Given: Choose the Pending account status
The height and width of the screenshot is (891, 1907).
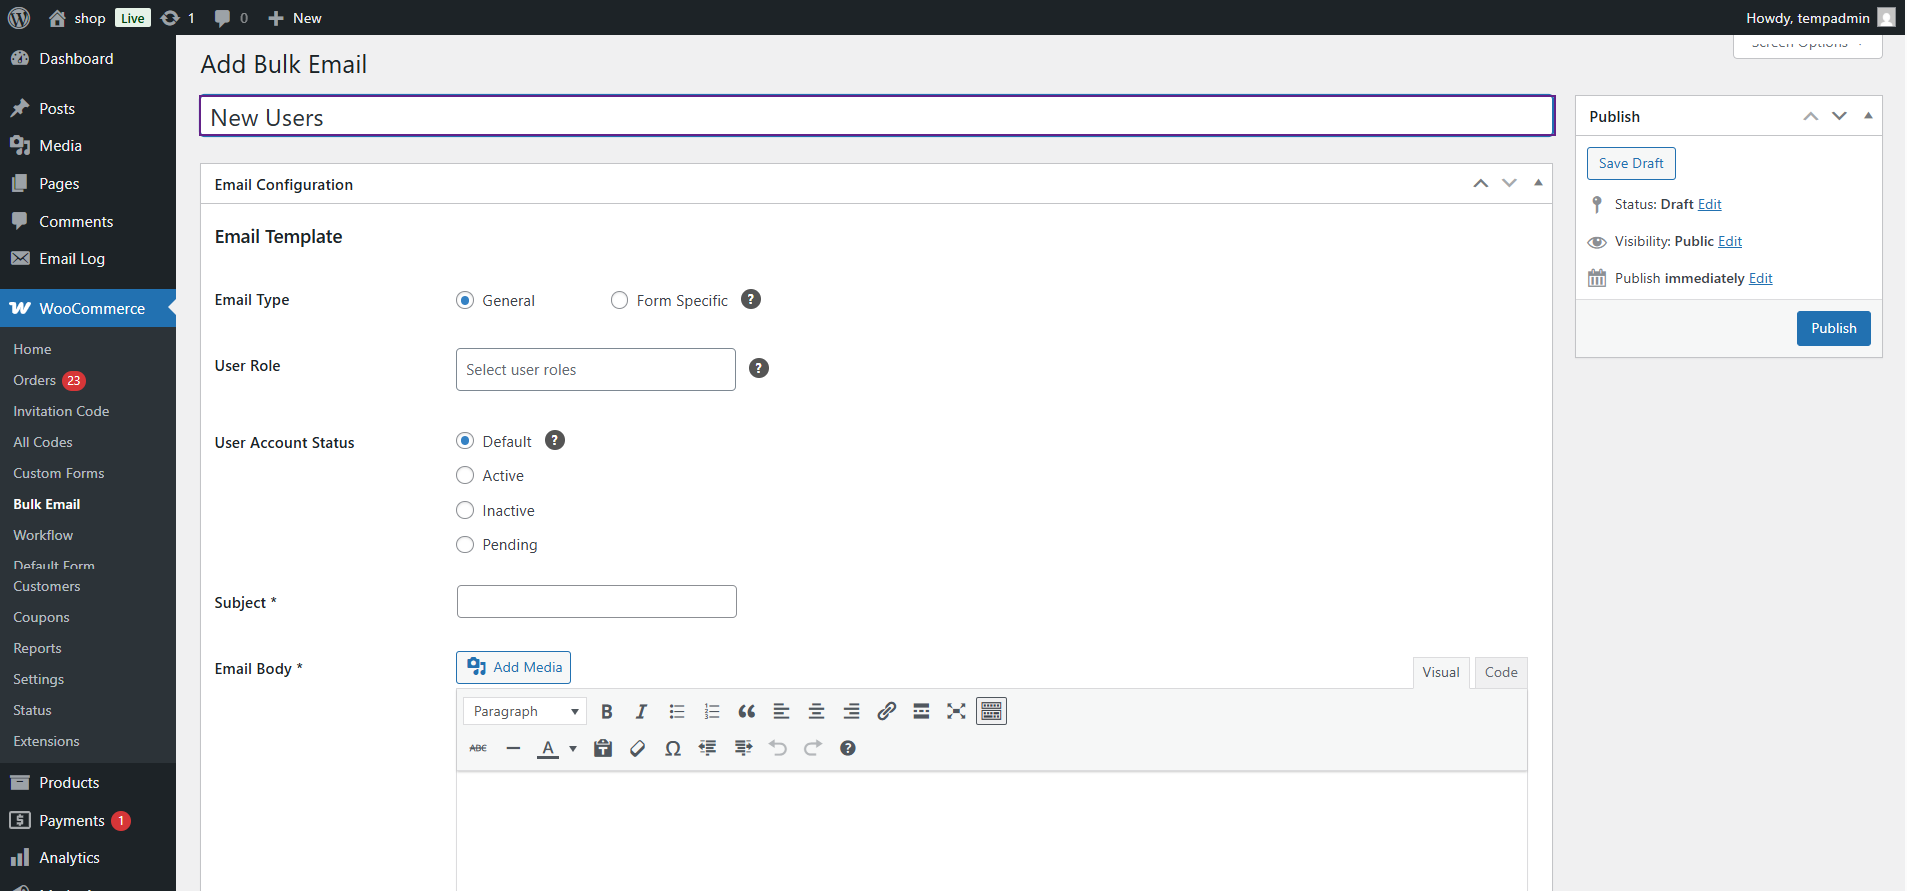Looking at the screenshot, I should tap(465, 545).
